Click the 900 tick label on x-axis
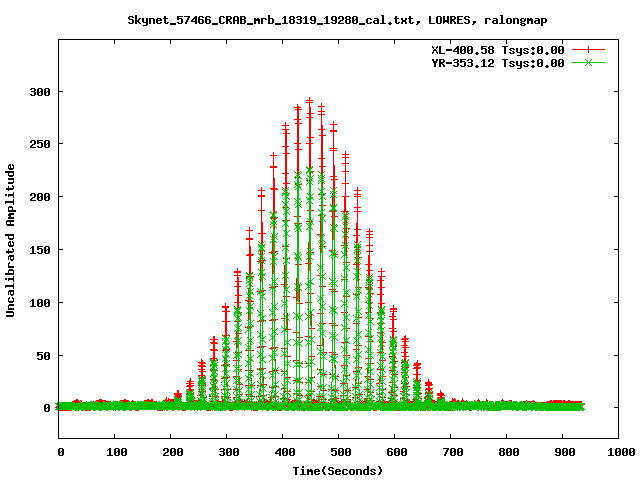Screen dimensions: 640x480 coord(565,452)
